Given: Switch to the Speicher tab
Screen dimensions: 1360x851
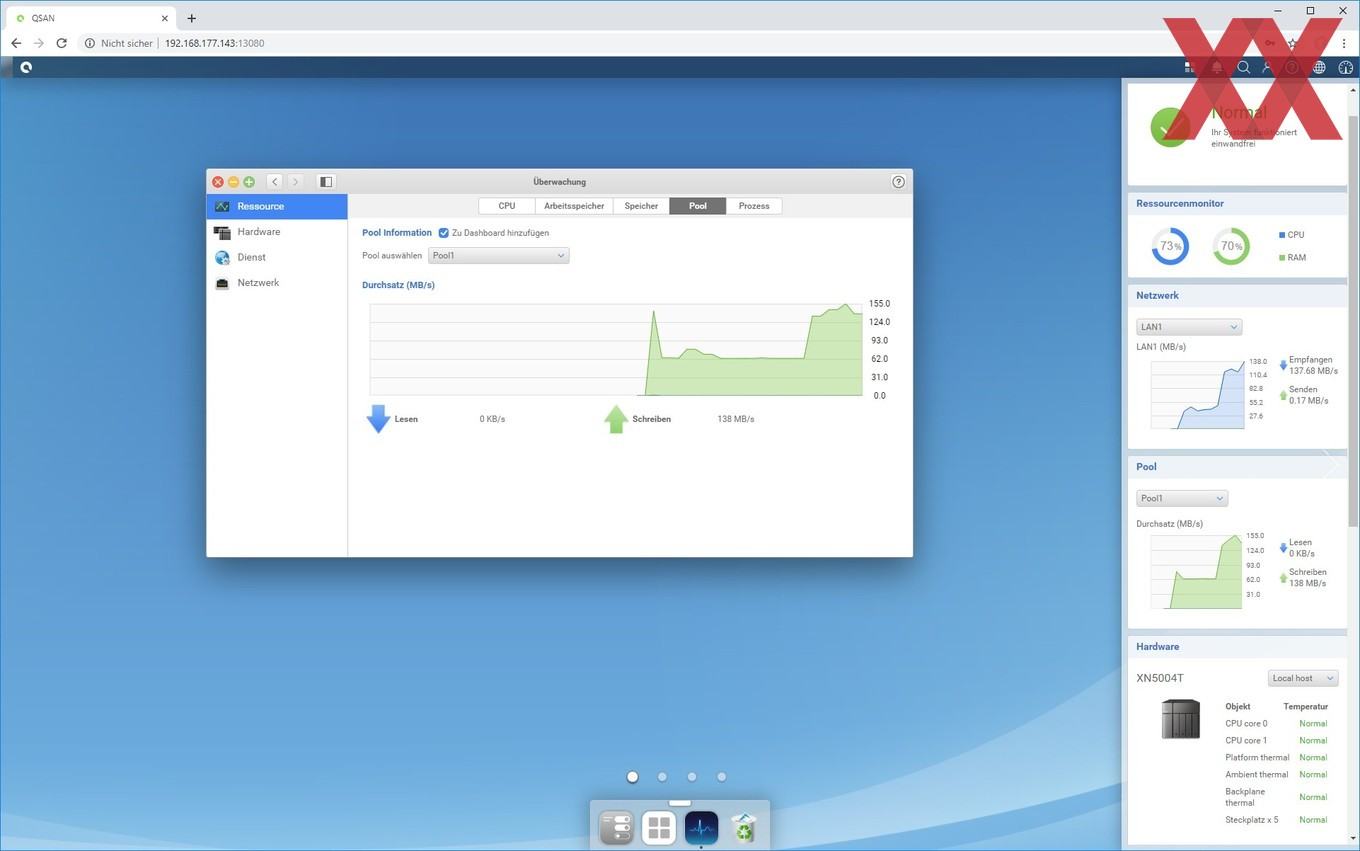Looking at the screenshot, I should [x=641, y=206].
